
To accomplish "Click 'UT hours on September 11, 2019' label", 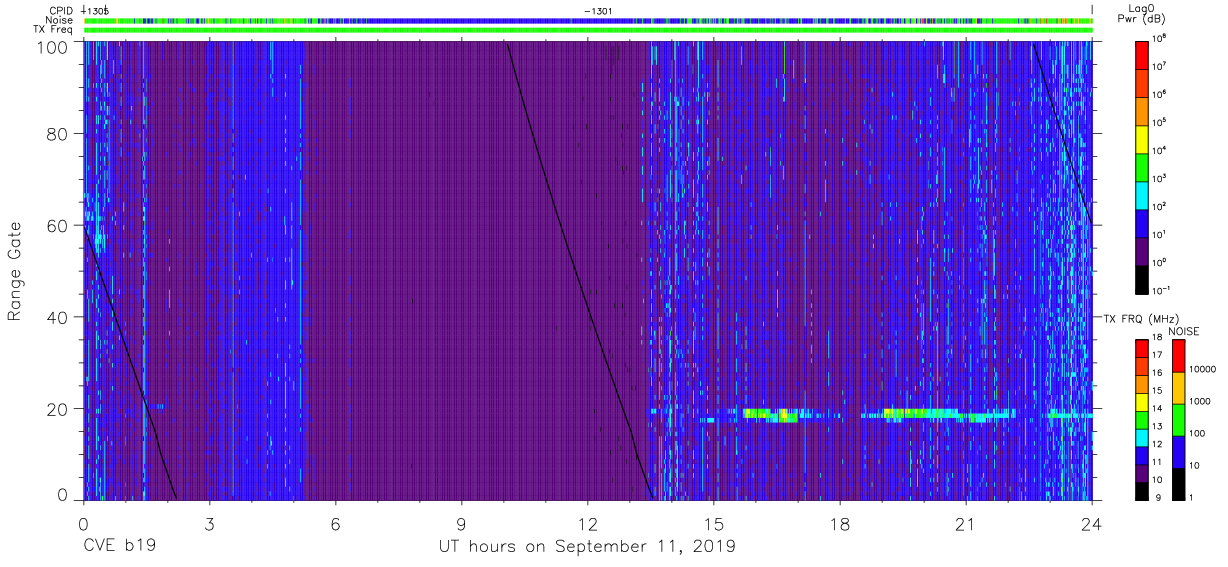I will point(587,546).
